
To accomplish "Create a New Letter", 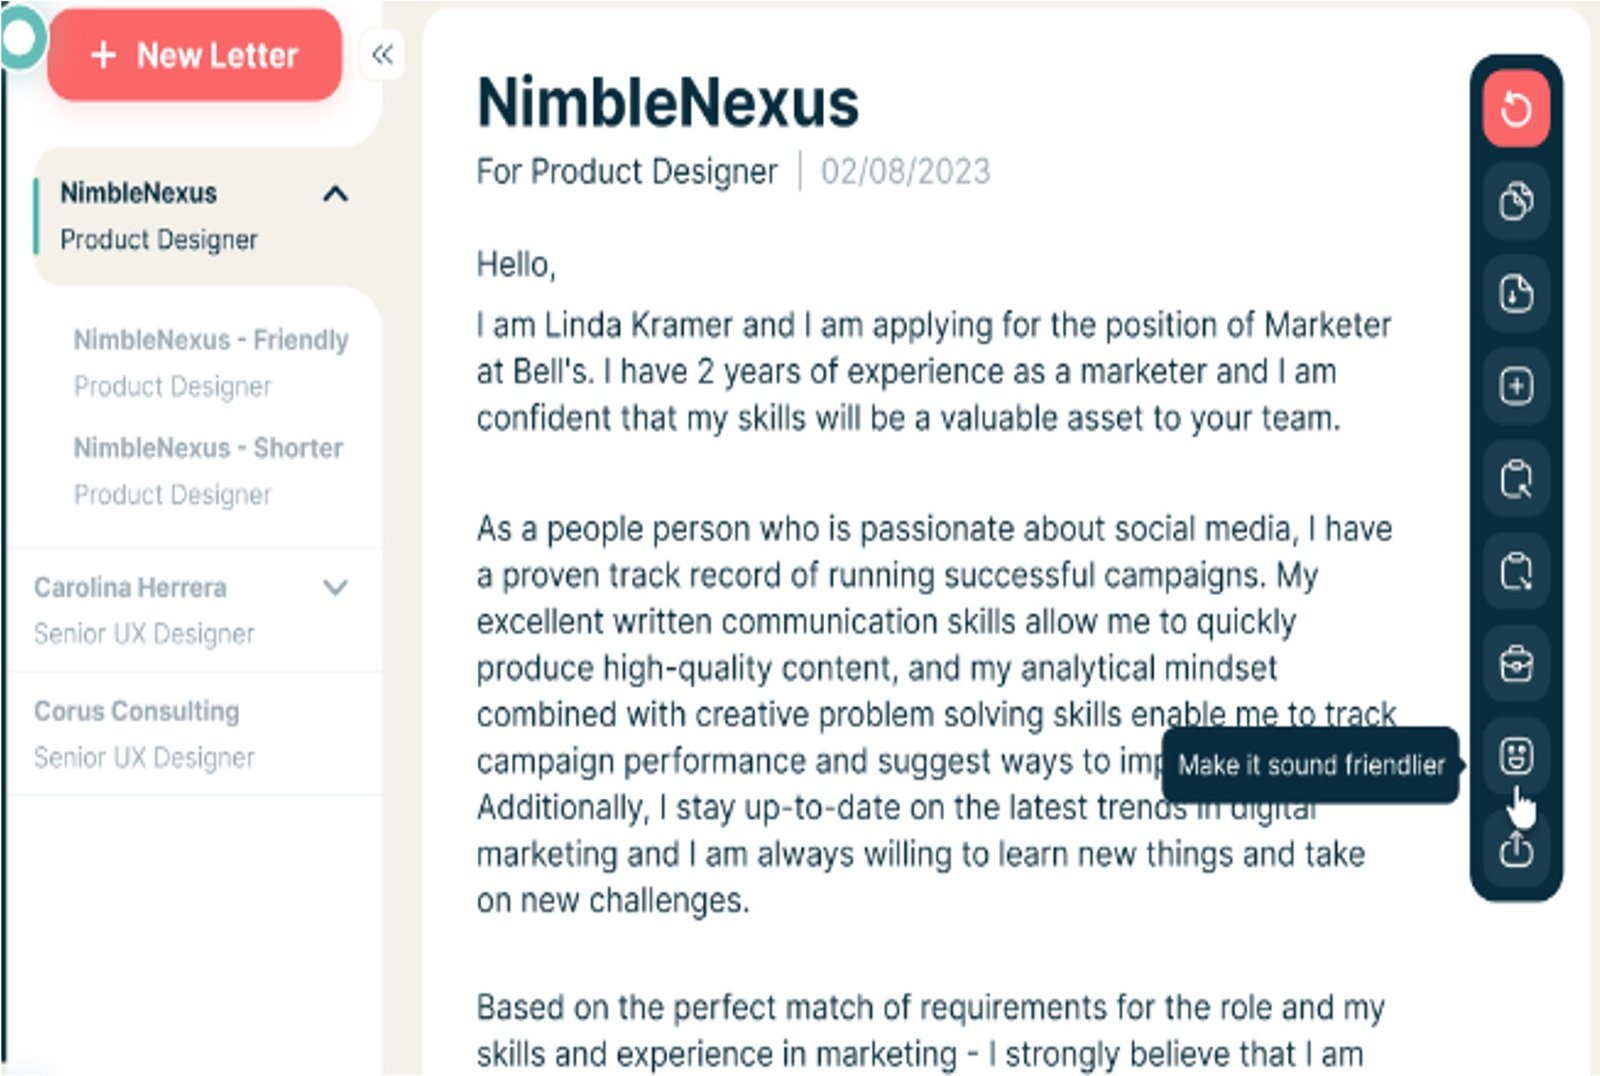I will tap(195, 55).
